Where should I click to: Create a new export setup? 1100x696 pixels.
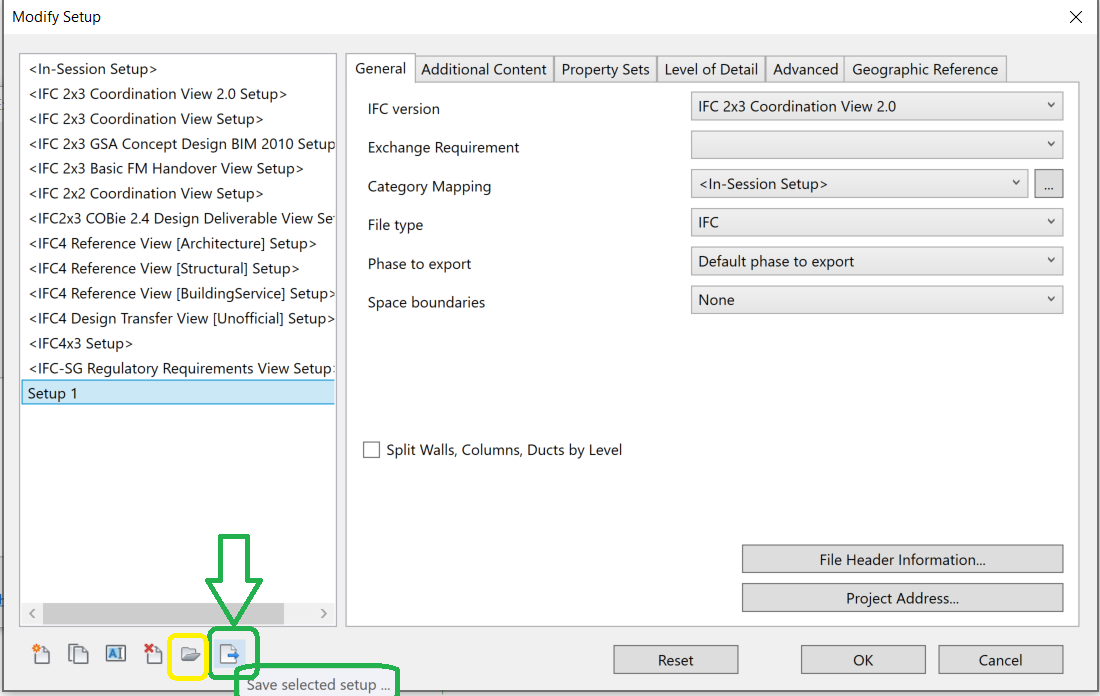pyautogui.click(x=40, y=654)
